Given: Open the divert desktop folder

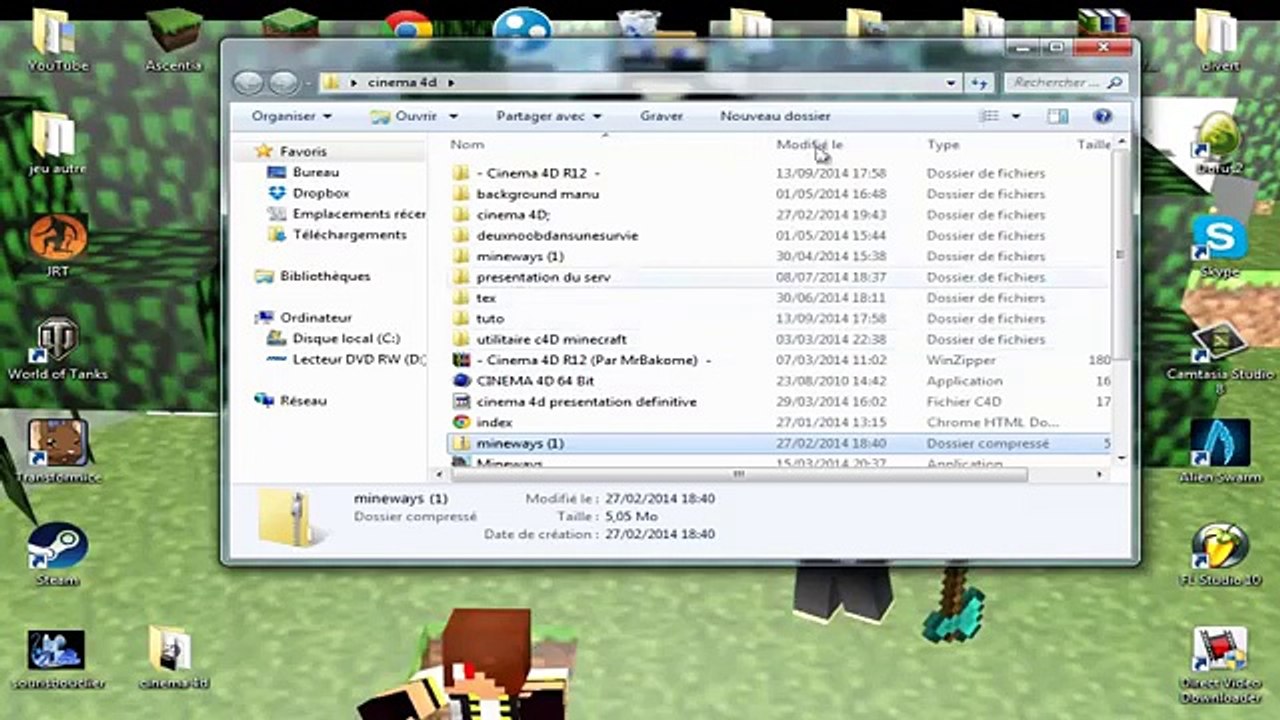Looking at the screenshot, I should [1217, 40].
